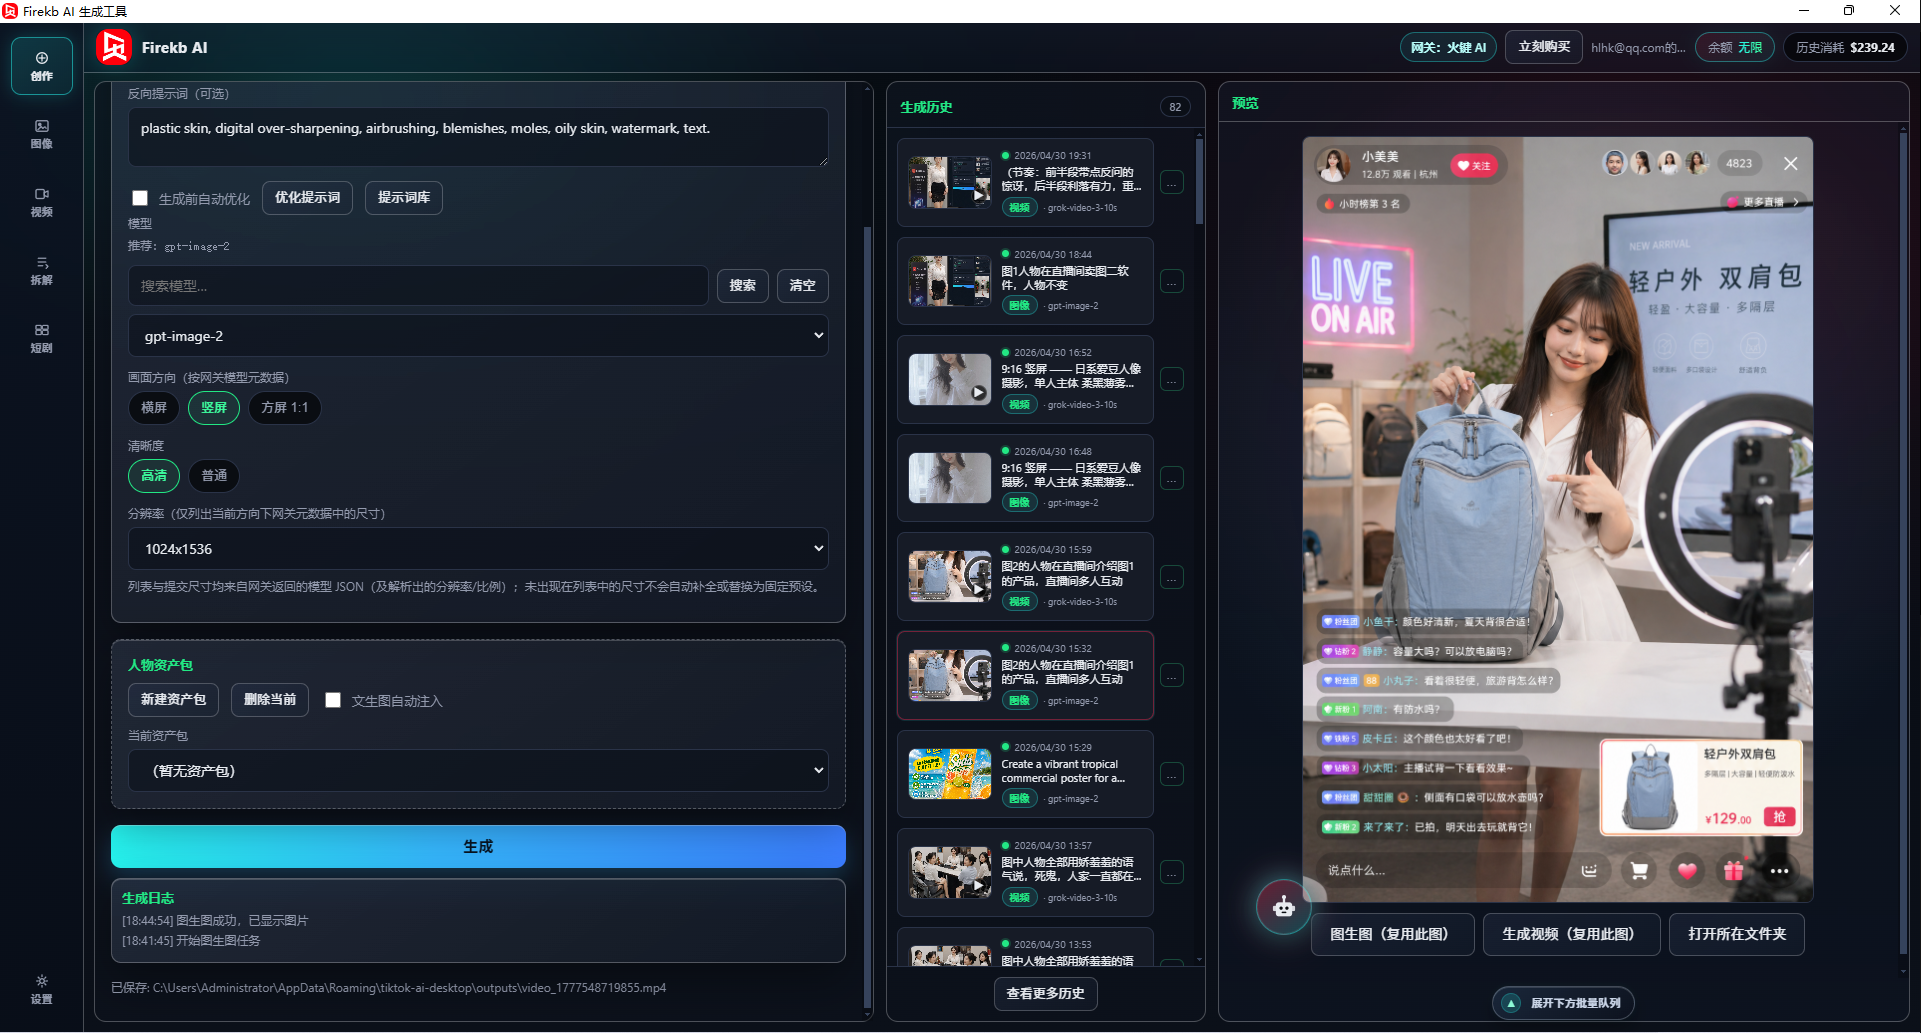Open 设置 at the sidebar bottom
The width and height of the screenshot is (1921, 1033).
point(41,989)
